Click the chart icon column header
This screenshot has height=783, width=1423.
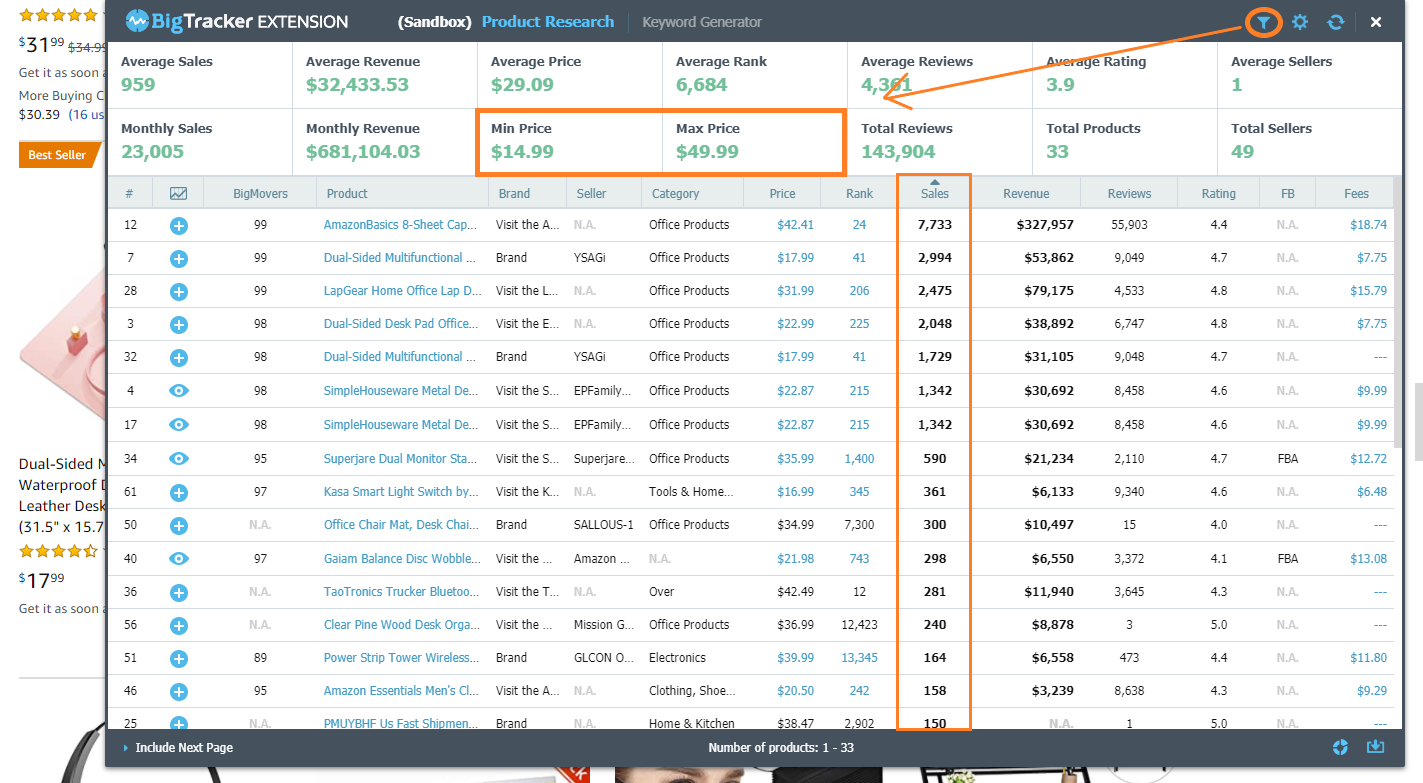tap(178, 193)
